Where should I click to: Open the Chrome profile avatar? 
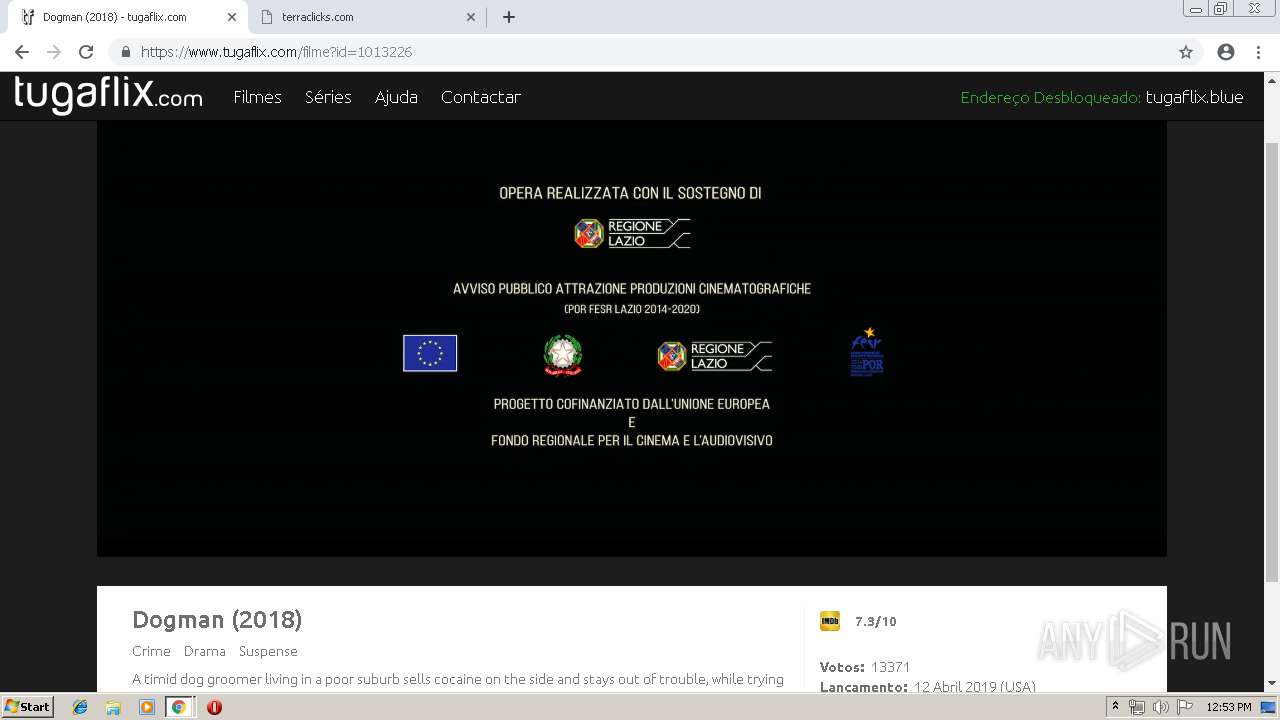tap(1226, 52)
